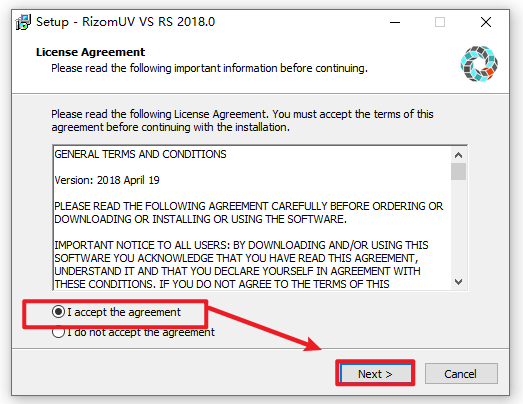Cancel the installation
Screen dimensions: 523x404
click(461, 374)
